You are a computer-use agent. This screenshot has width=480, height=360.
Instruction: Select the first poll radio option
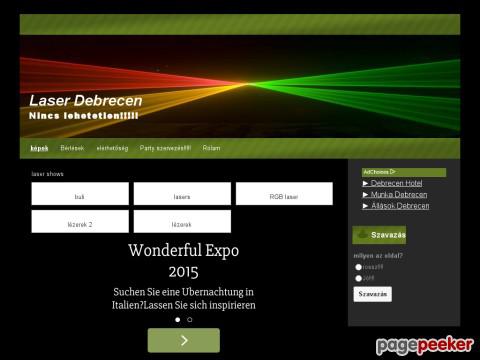tap(358, 267)
